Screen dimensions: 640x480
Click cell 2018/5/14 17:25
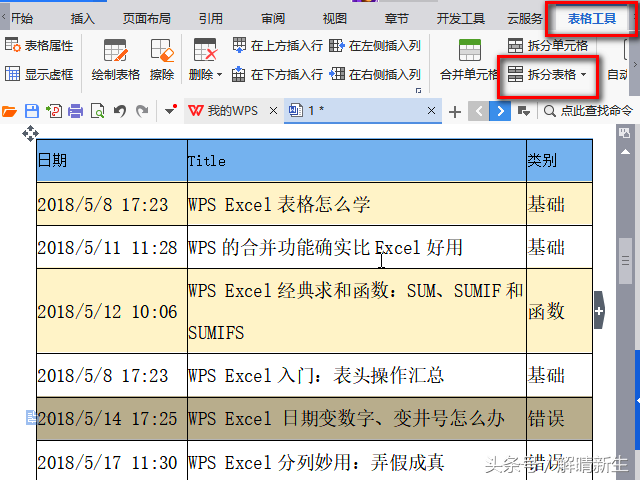click(x=112, y=419)
